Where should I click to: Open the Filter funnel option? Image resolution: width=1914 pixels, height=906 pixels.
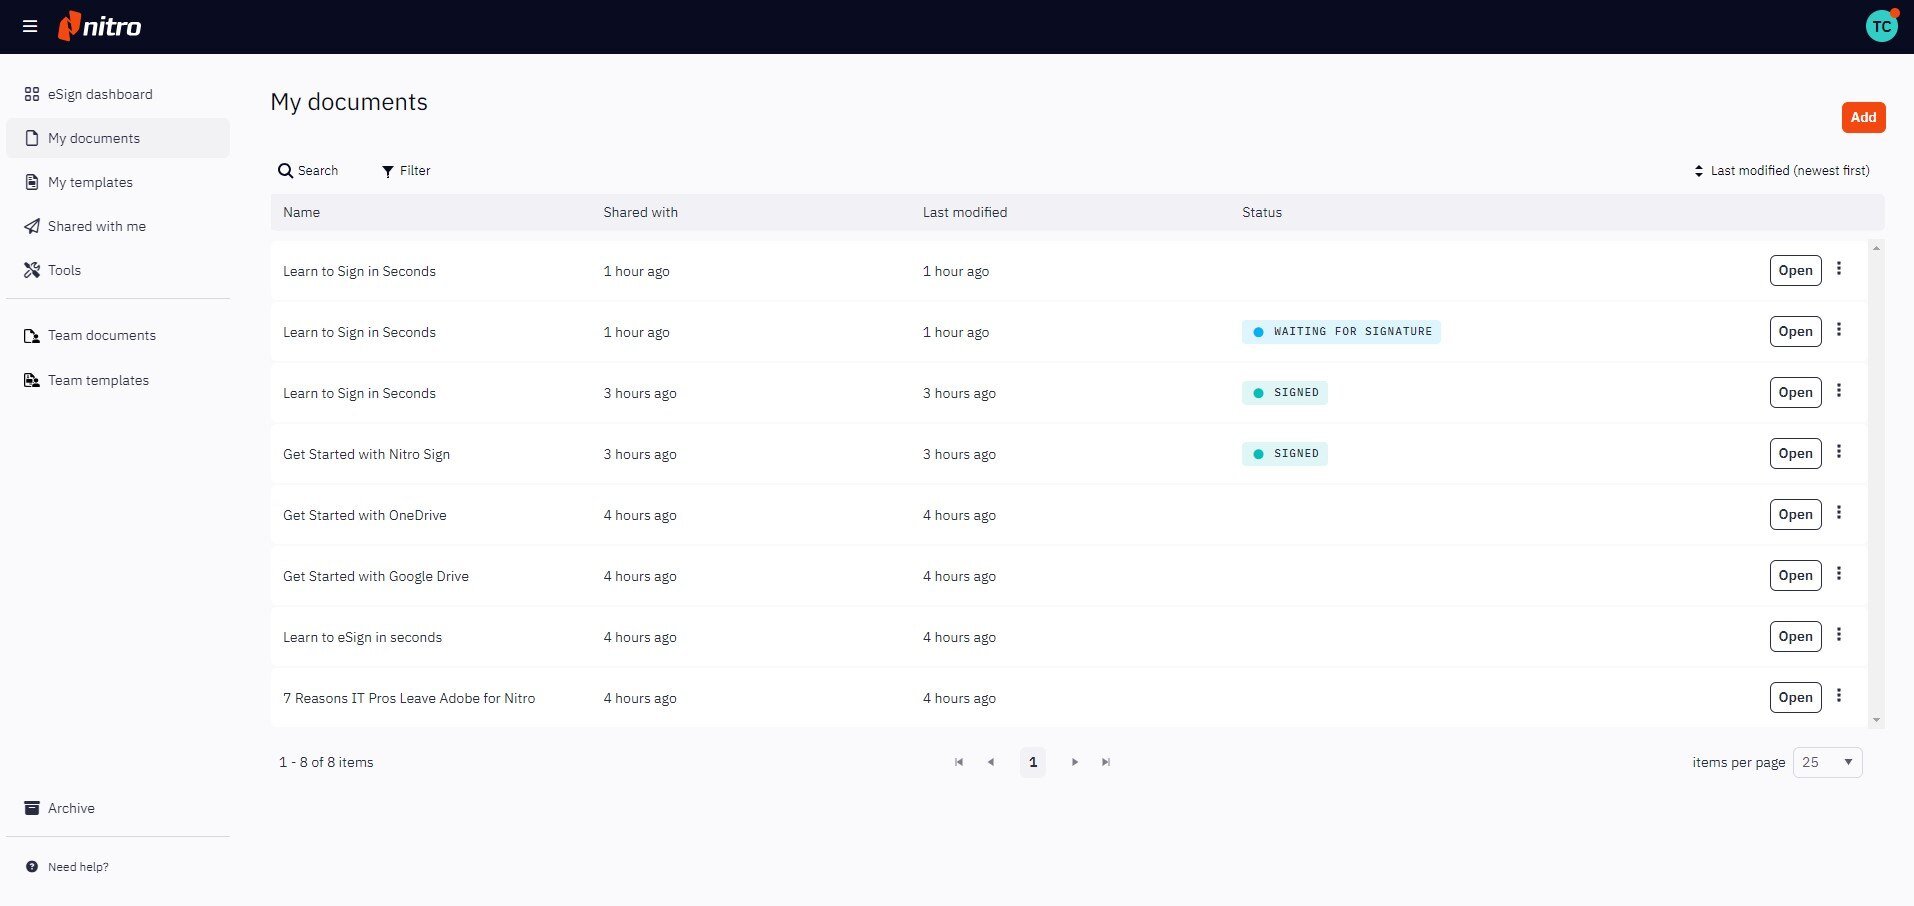click(388, 171)
